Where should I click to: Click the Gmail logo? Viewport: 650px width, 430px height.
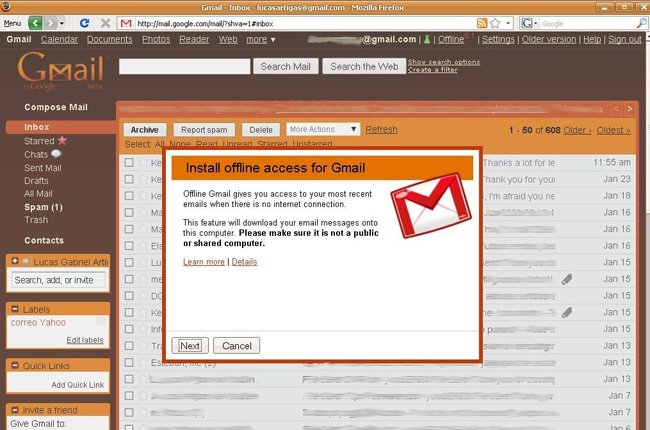(61, 70)
